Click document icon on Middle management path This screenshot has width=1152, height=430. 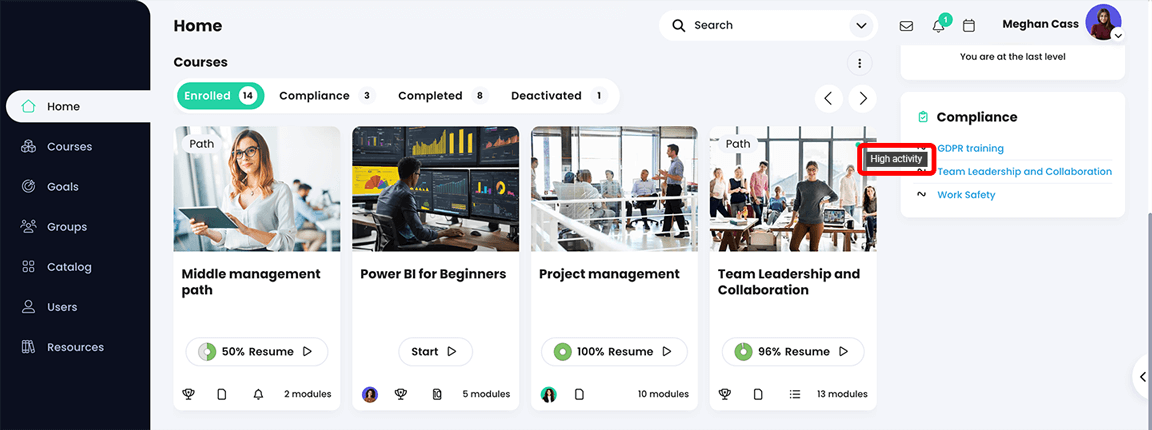pos(222,395)
